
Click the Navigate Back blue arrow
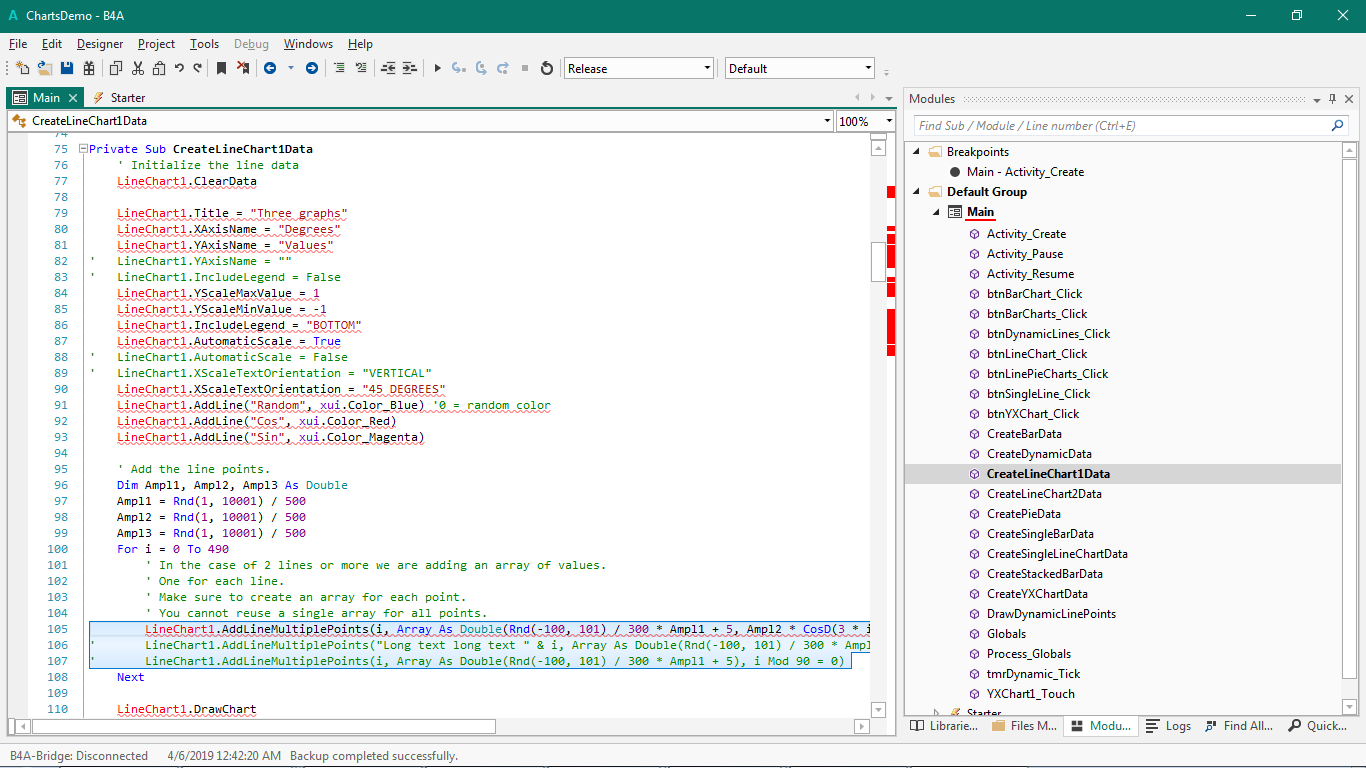coord(270,68)
